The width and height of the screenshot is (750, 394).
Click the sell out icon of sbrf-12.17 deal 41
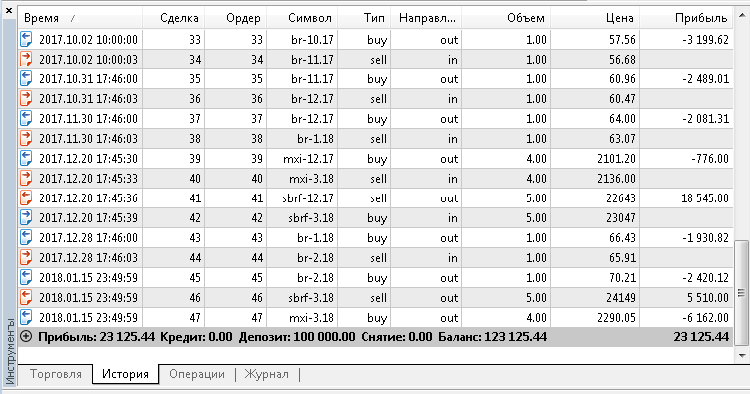[x=26, y=198]
